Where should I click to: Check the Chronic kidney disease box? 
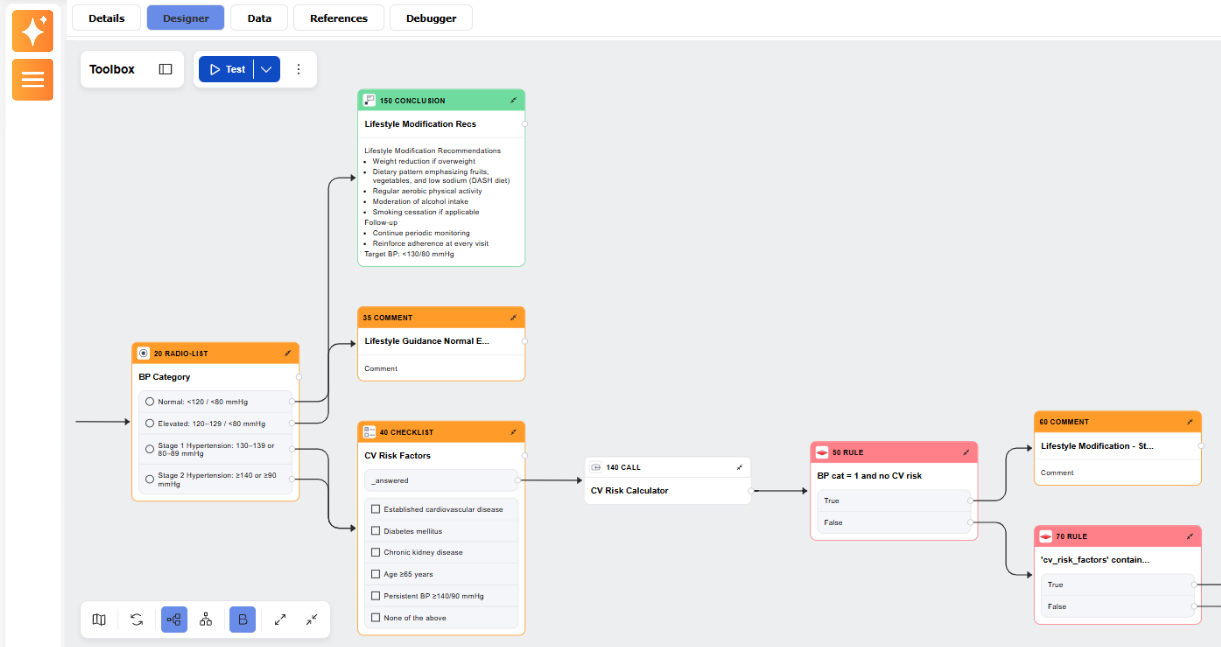pos(376,552)
